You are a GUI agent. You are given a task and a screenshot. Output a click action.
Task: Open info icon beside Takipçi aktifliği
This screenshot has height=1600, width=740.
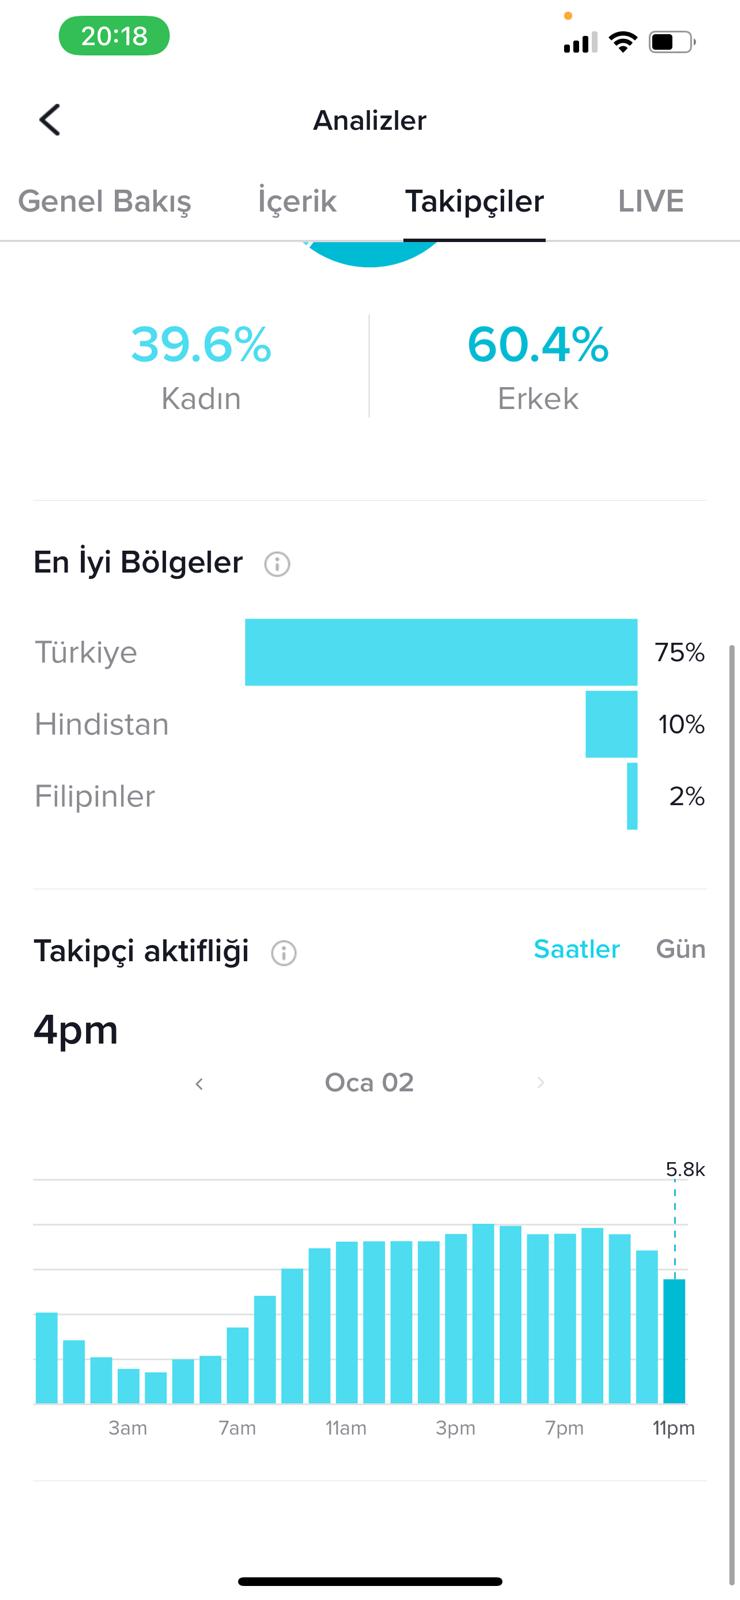point(284,953)
